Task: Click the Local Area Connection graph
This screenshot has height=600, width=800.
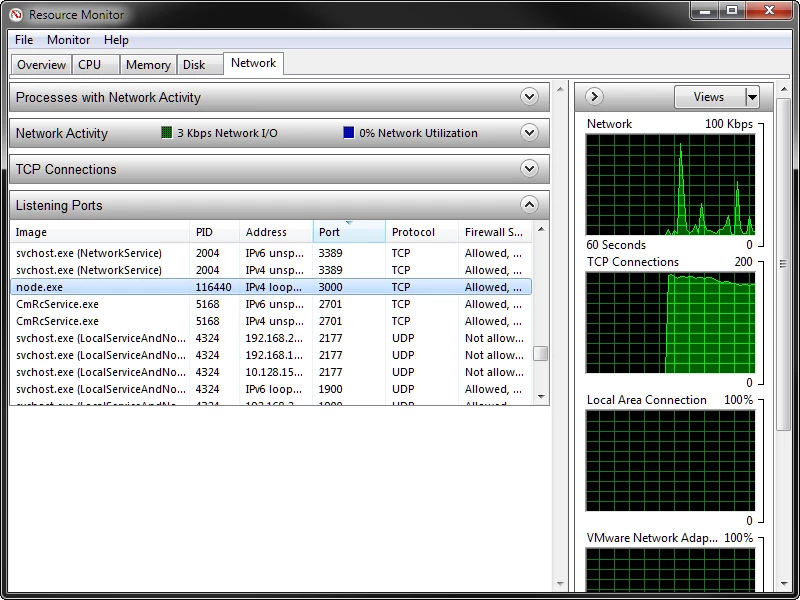Action: coord(670,458)
